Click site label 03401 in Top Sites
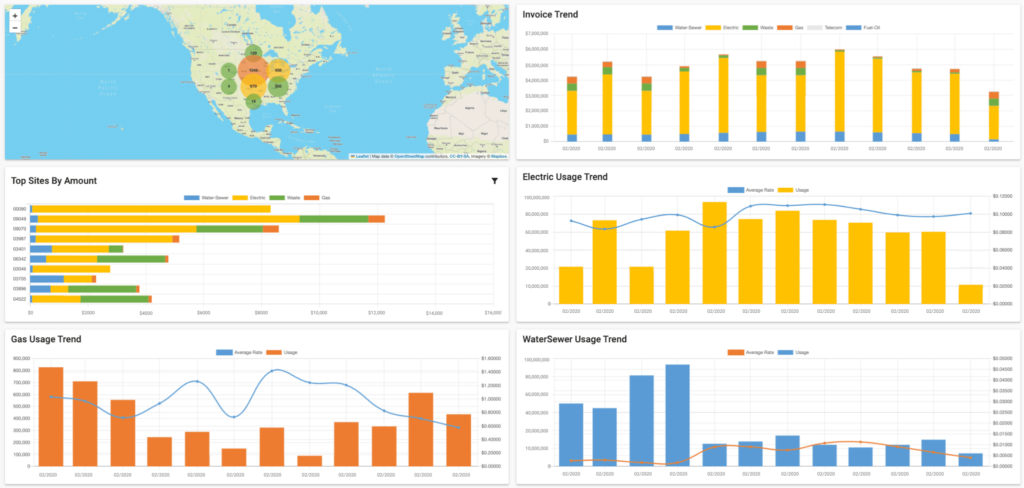This screenshot has width=1024, height=488. tap(18, 249)
